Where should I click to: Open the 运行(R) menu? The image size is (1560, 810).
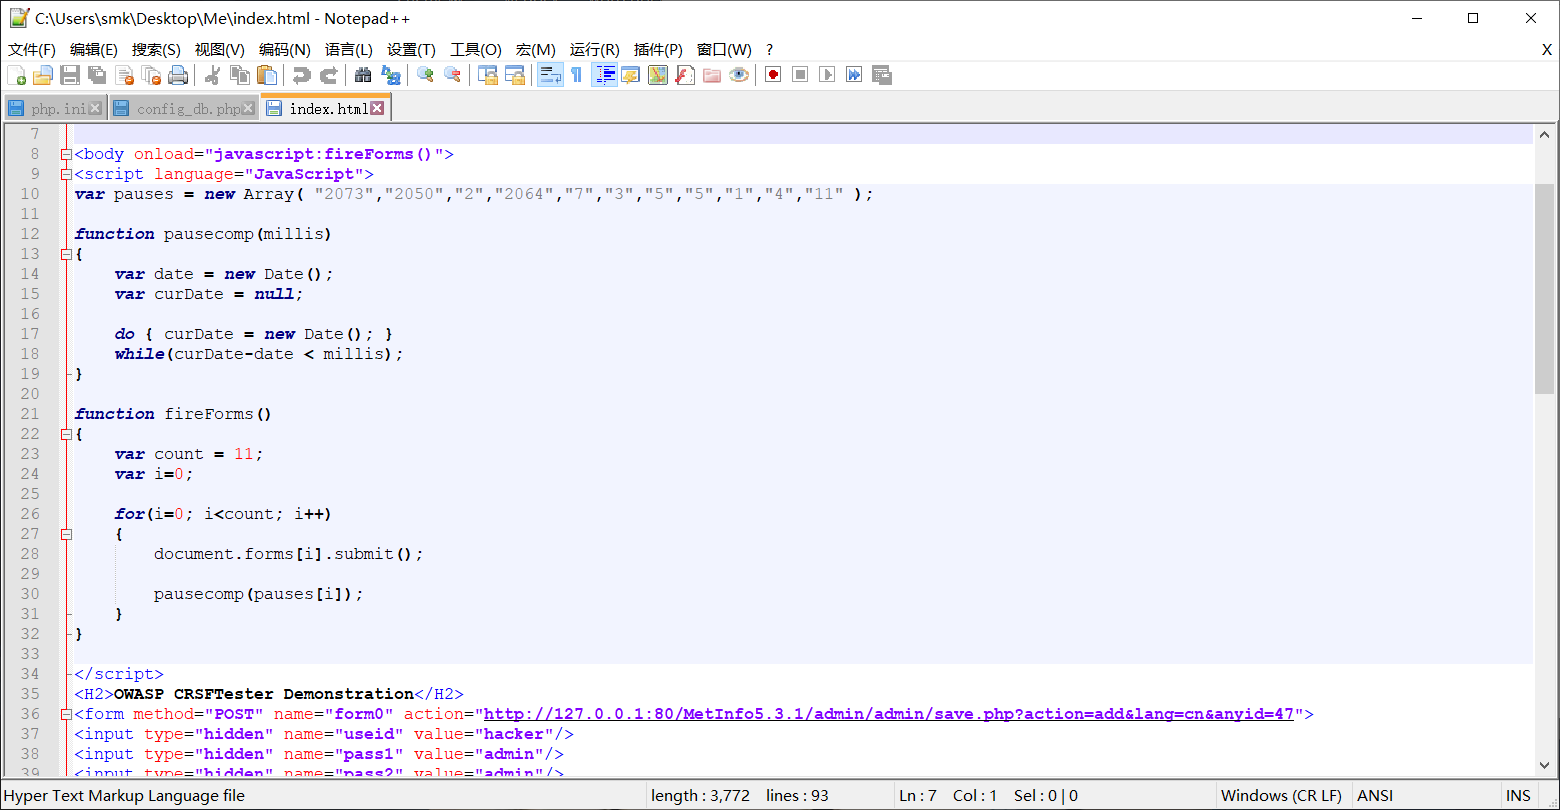595,49
